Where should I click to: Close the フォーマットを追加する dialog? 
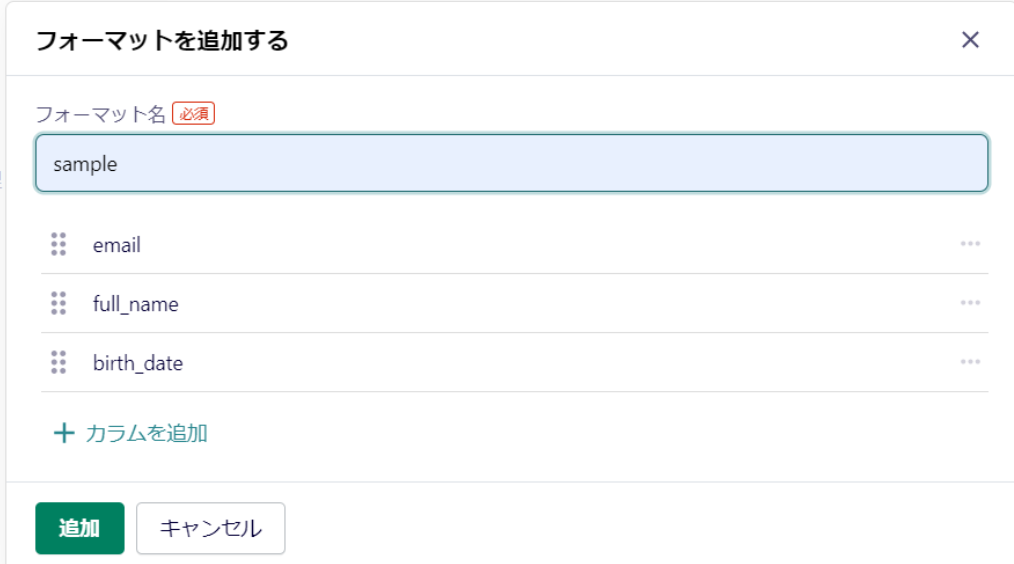coord(970,40)
